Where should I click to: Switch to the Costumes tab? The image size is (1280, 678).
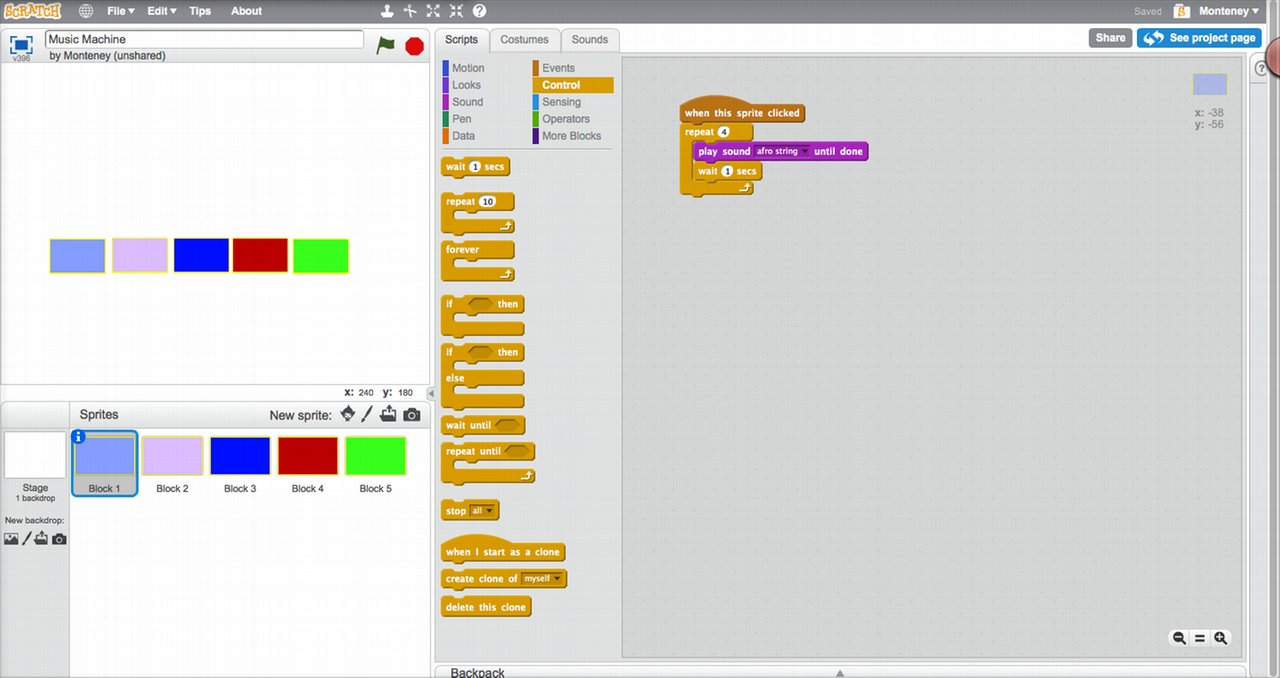pyautogui.click(x=524, y=39)
